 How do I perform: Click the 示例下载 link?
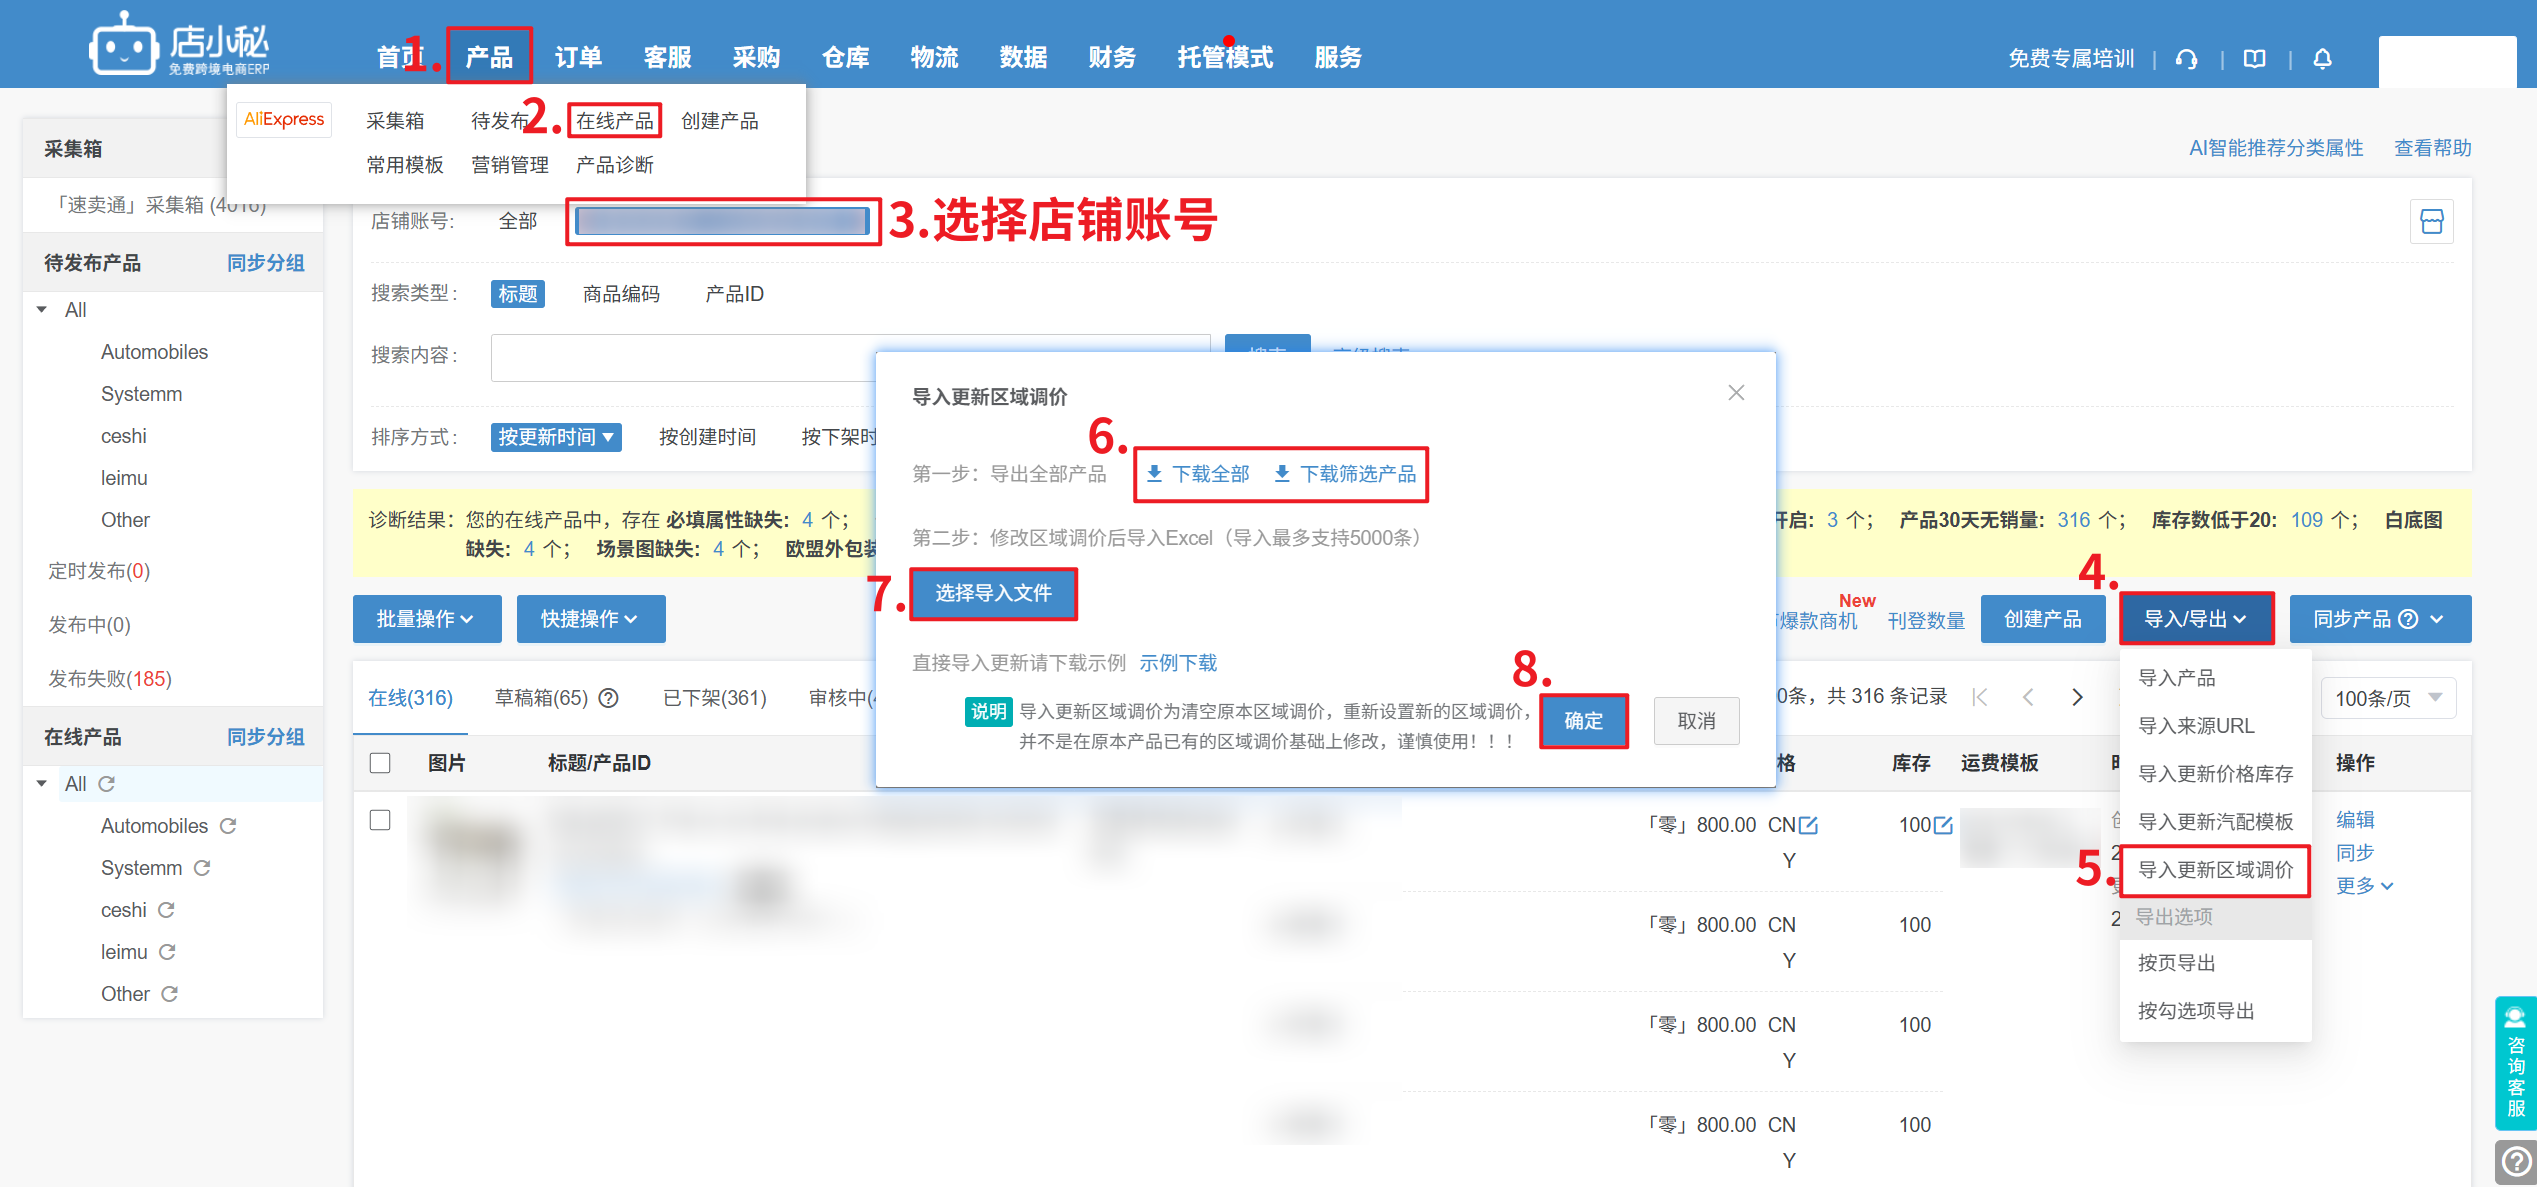[x=1178, y=663]
